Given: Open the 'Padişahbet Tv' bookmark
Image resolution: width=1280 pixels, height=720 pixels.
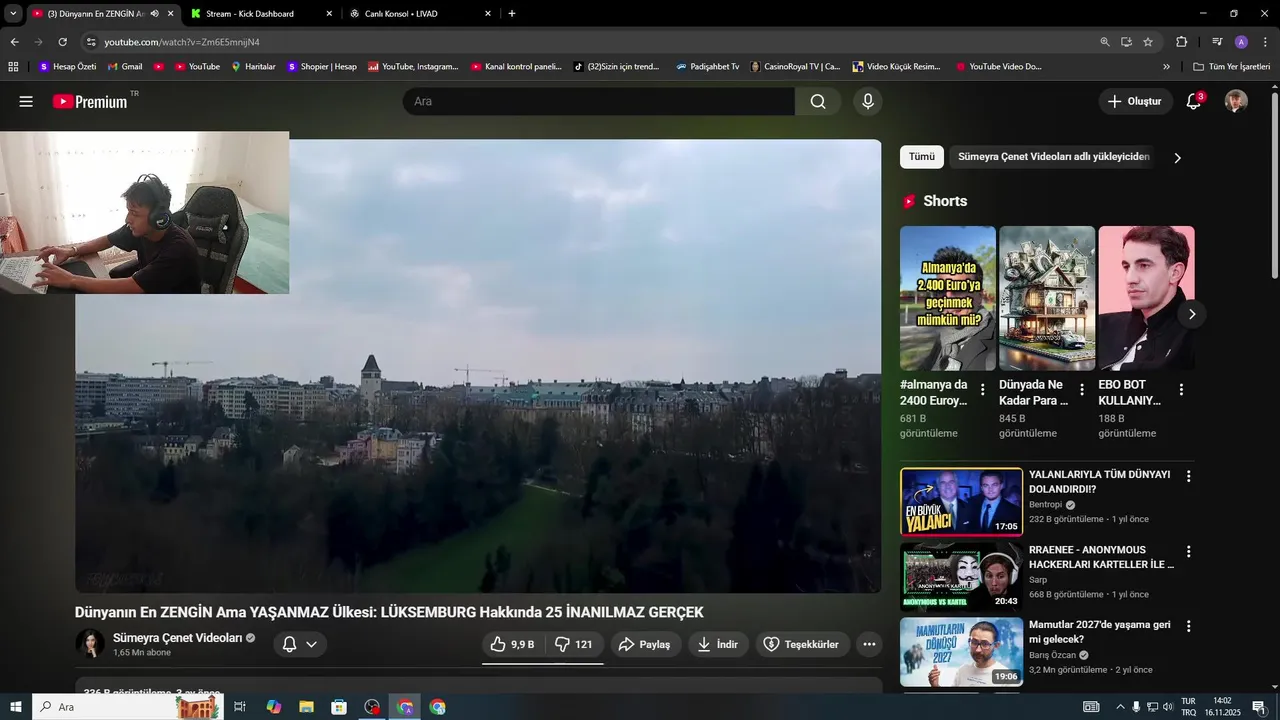Looking at the screenshot, I should pos(707,67).
